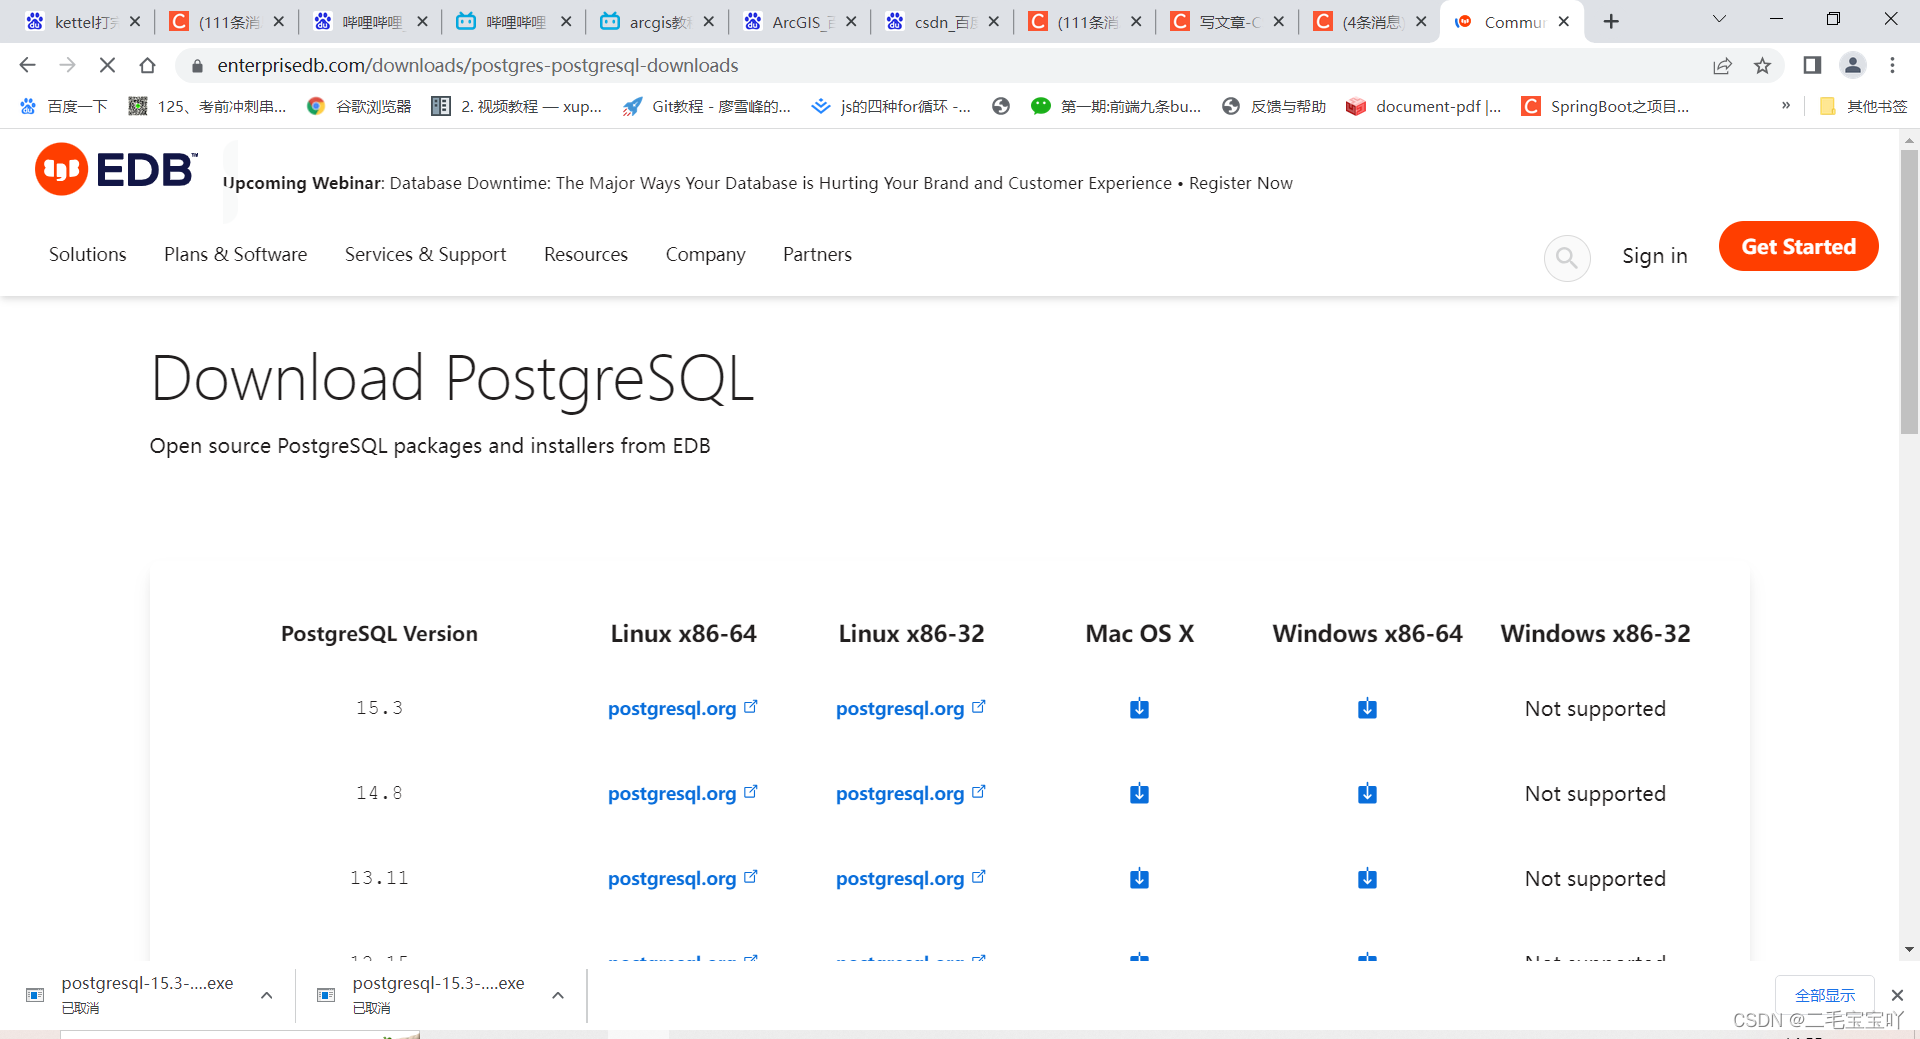The width and height of the screenshot is (1920, 1039).
Task: Download PostgreSQL 15.3 for Windows x86-64
Action: coord(1367,709)
